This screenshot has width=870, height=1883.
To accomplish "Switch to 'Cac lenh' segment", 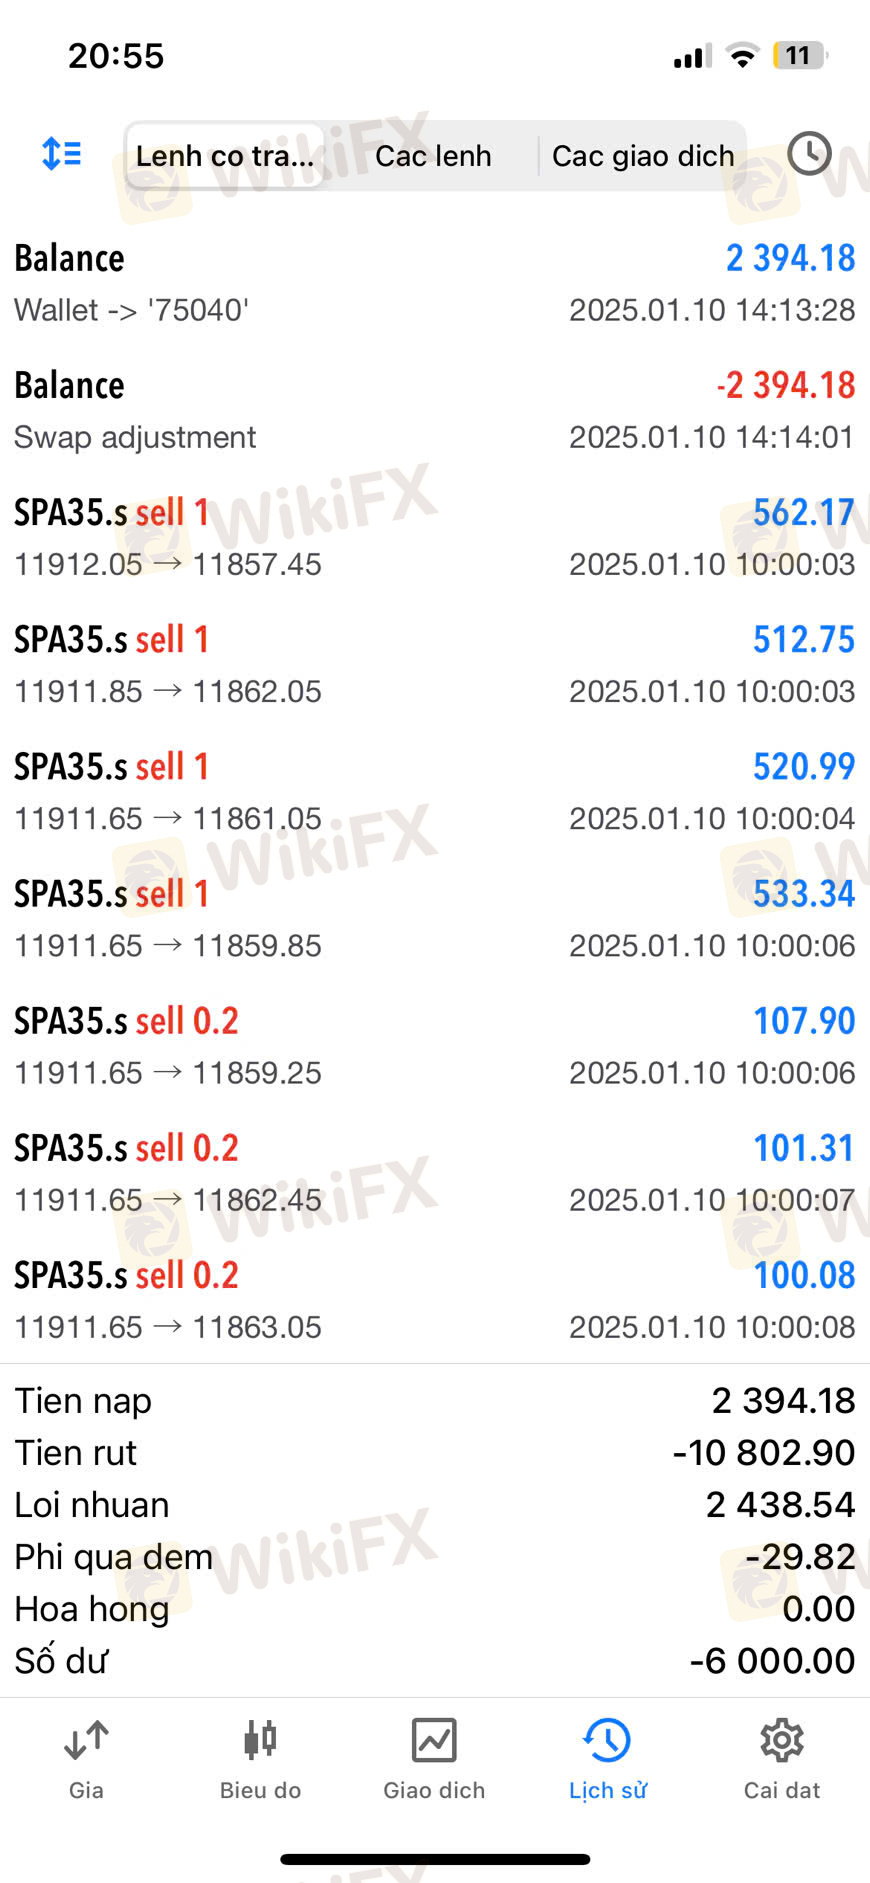I will click(433, 156).
